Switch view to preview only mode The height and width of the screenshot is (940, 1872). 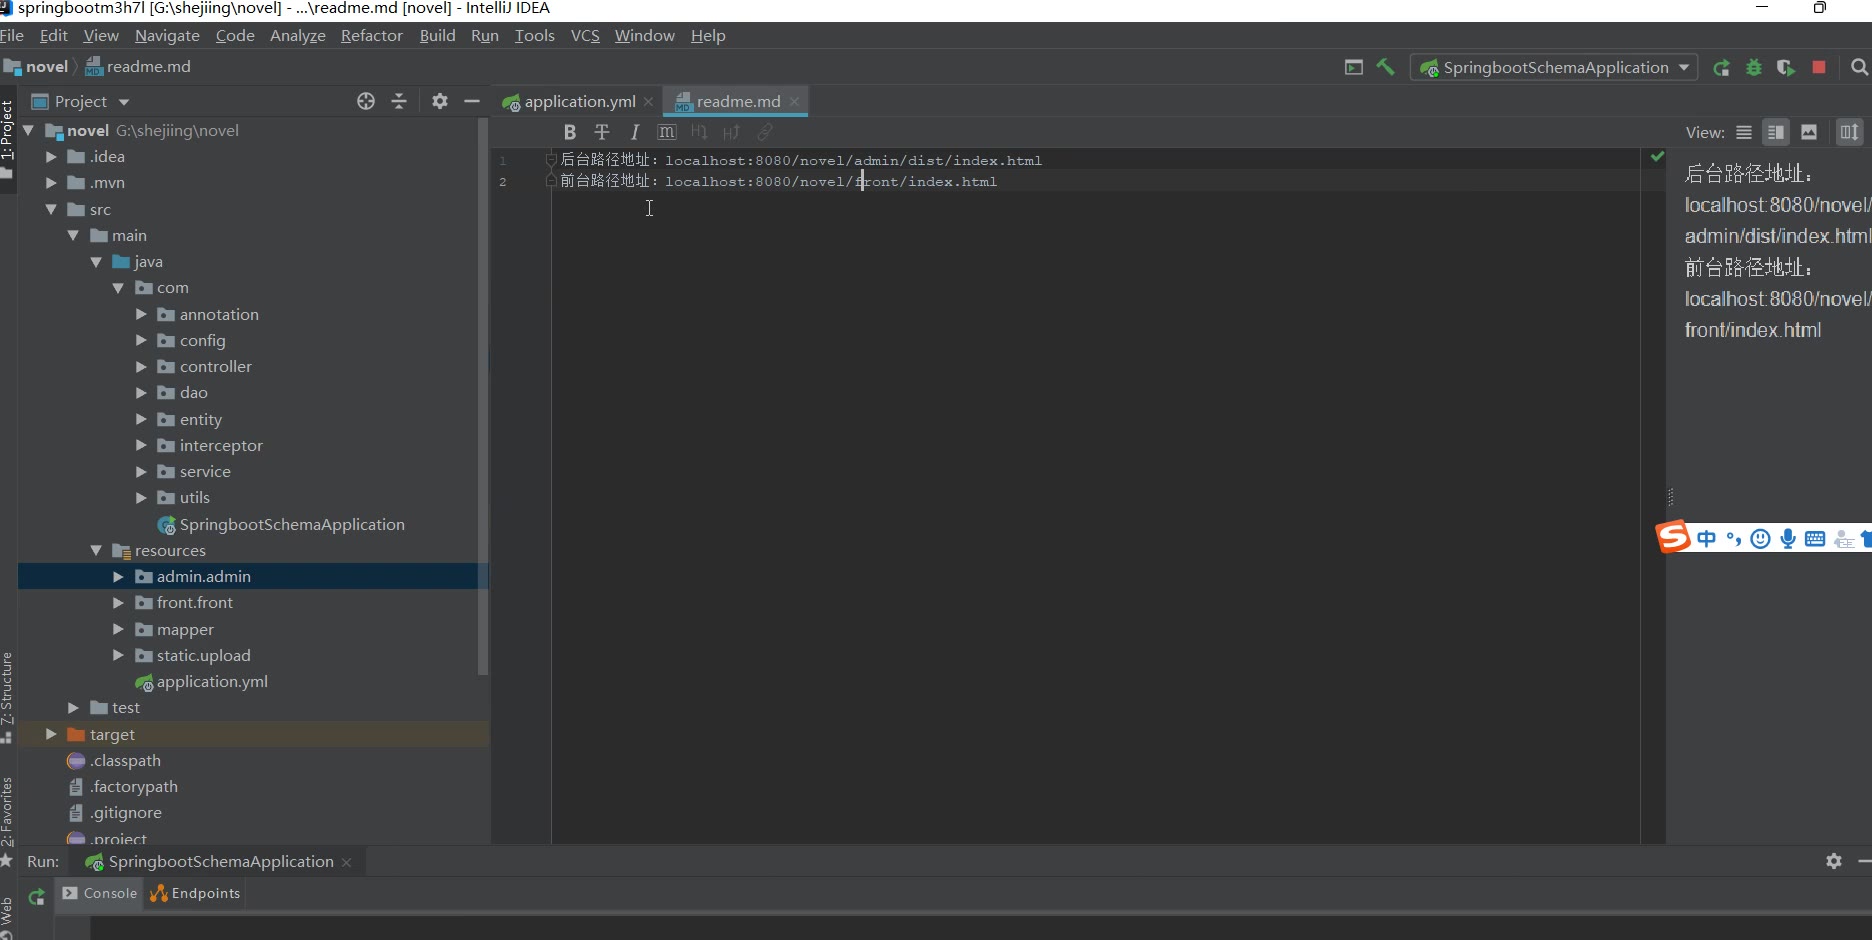1809,132
